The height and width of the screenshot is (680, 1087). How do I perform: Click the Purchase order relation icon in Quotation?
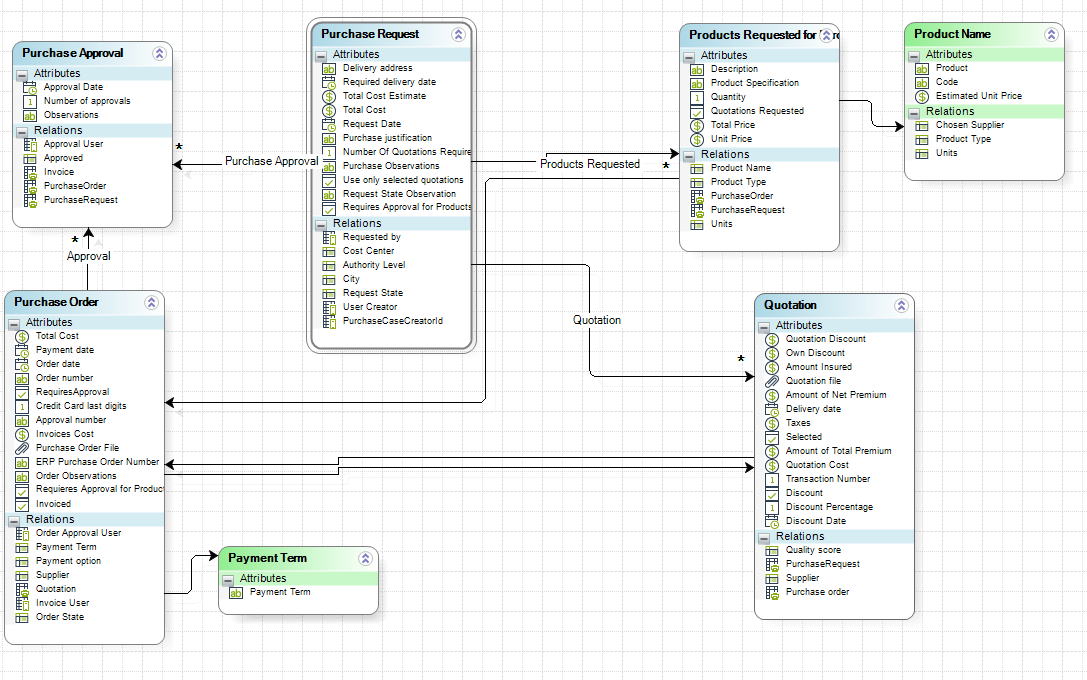[x=772, y=593]
